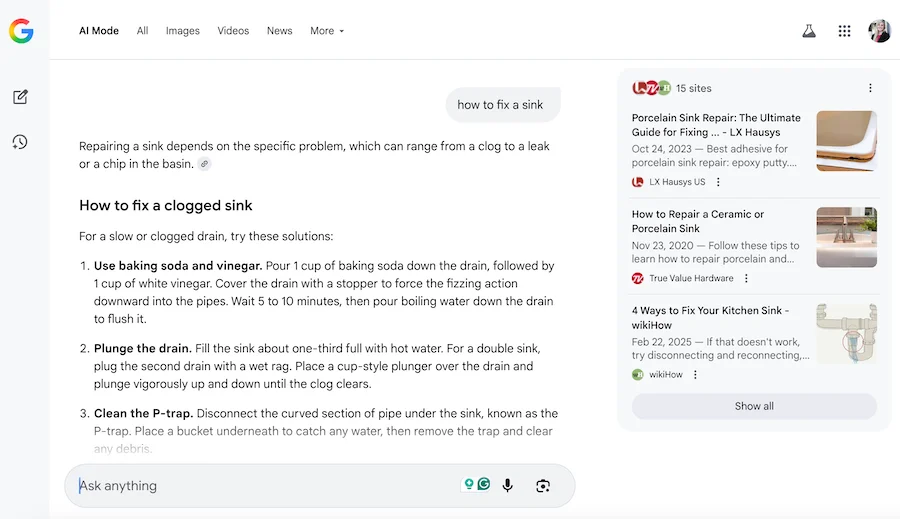
Task: Open the wikiHow kitchen sink thumbnail
Action: (x=846, y=333)
